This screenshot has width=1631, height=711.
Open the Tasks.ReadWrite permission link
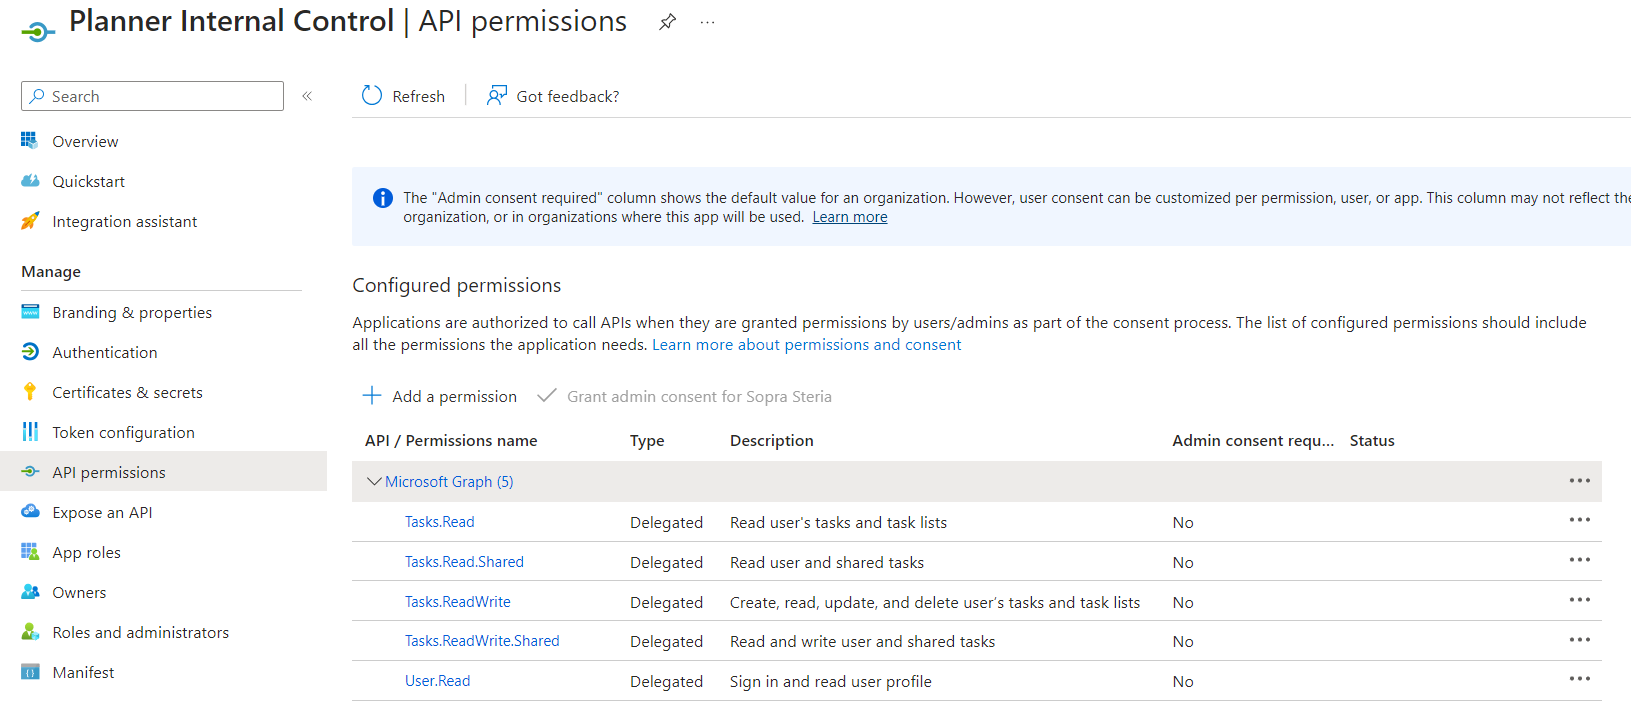[x=457, y=601]
